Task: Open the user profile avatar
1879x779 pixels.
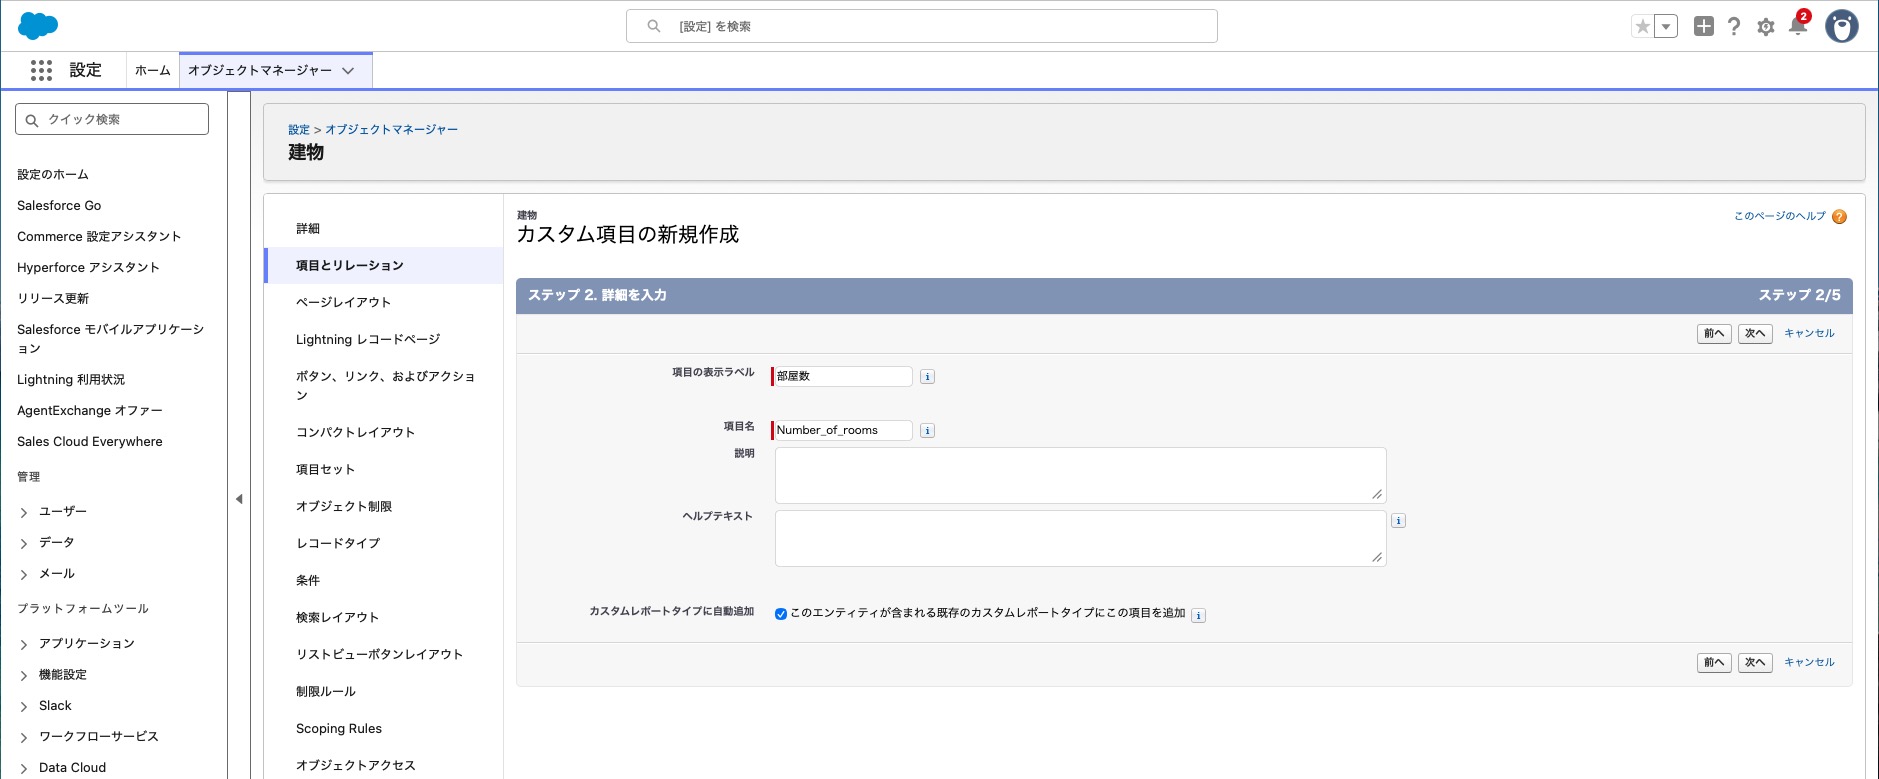Action: click(x=1842, y=26)
